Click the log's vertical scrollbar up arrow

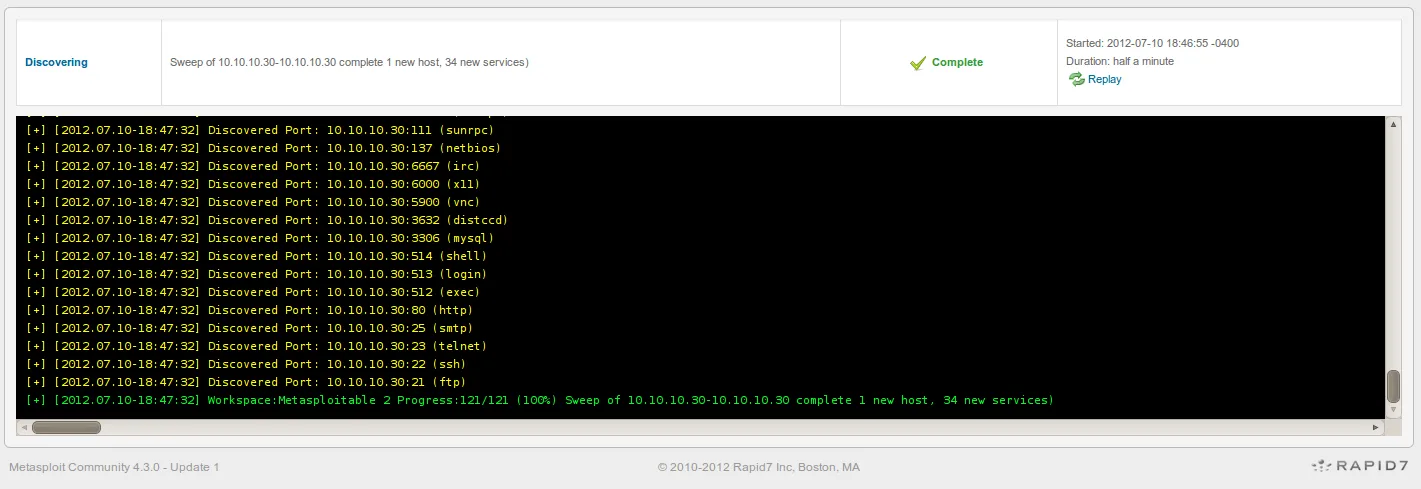(x=1393, y=124)
